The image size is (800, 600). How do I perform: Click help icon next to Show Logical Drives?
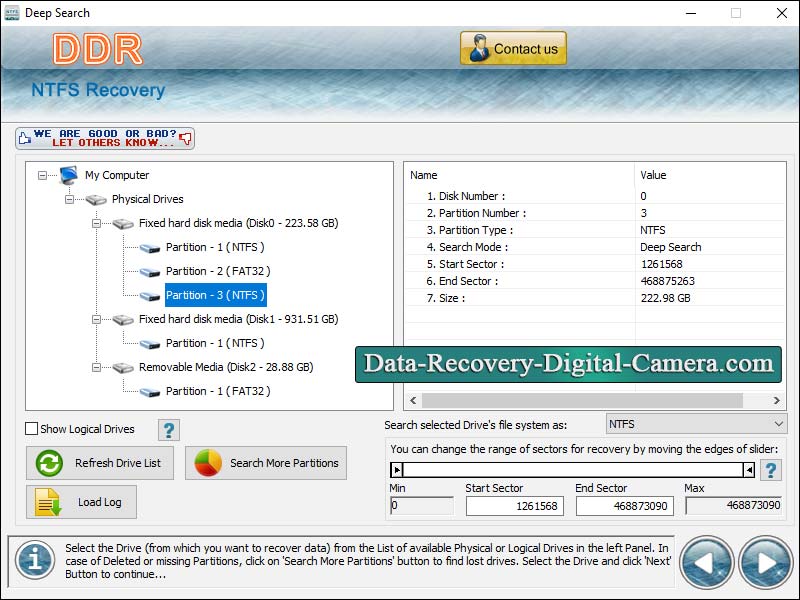(x=168, y=428)
